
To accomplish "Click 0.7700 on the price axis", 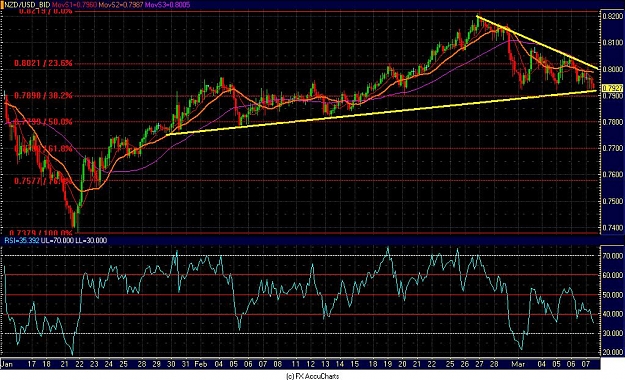I will click(x=613, y=148).
